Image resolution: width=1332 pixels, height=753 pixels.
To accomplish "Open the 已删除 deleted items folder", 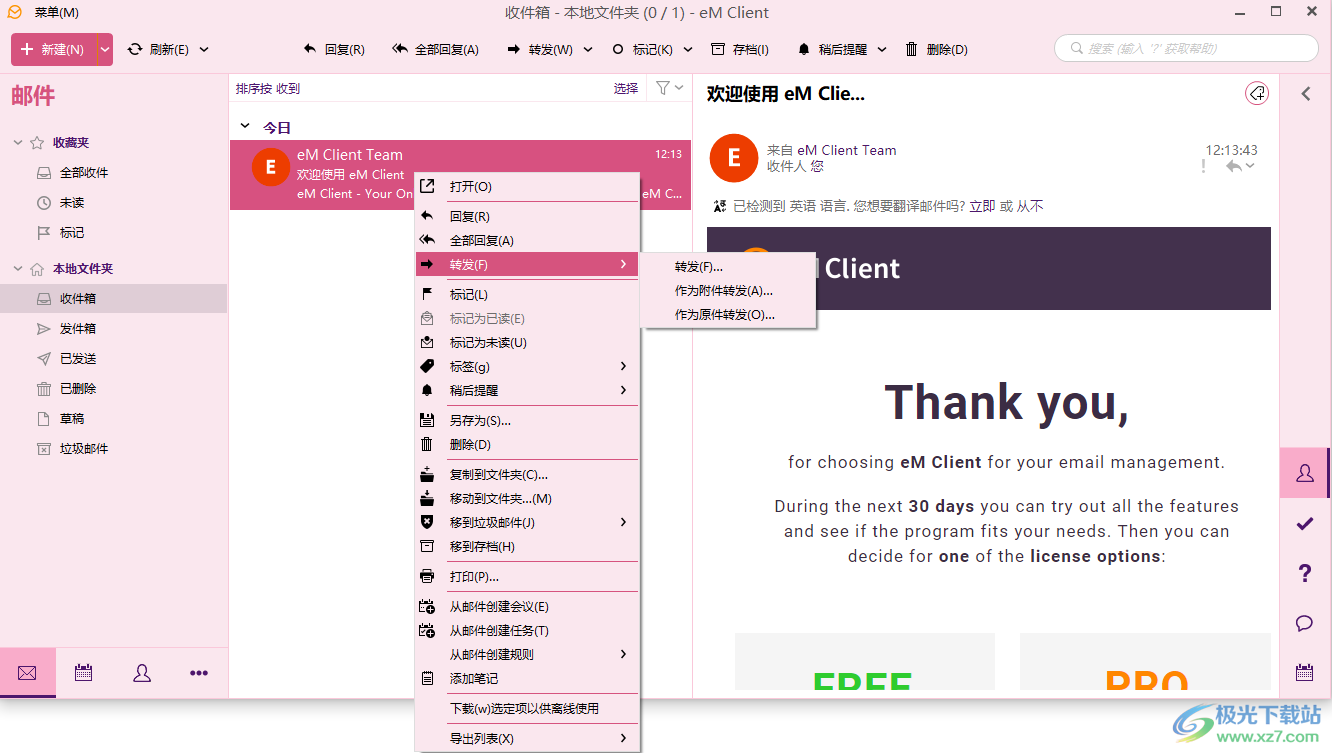I will [x=78, y=388].
